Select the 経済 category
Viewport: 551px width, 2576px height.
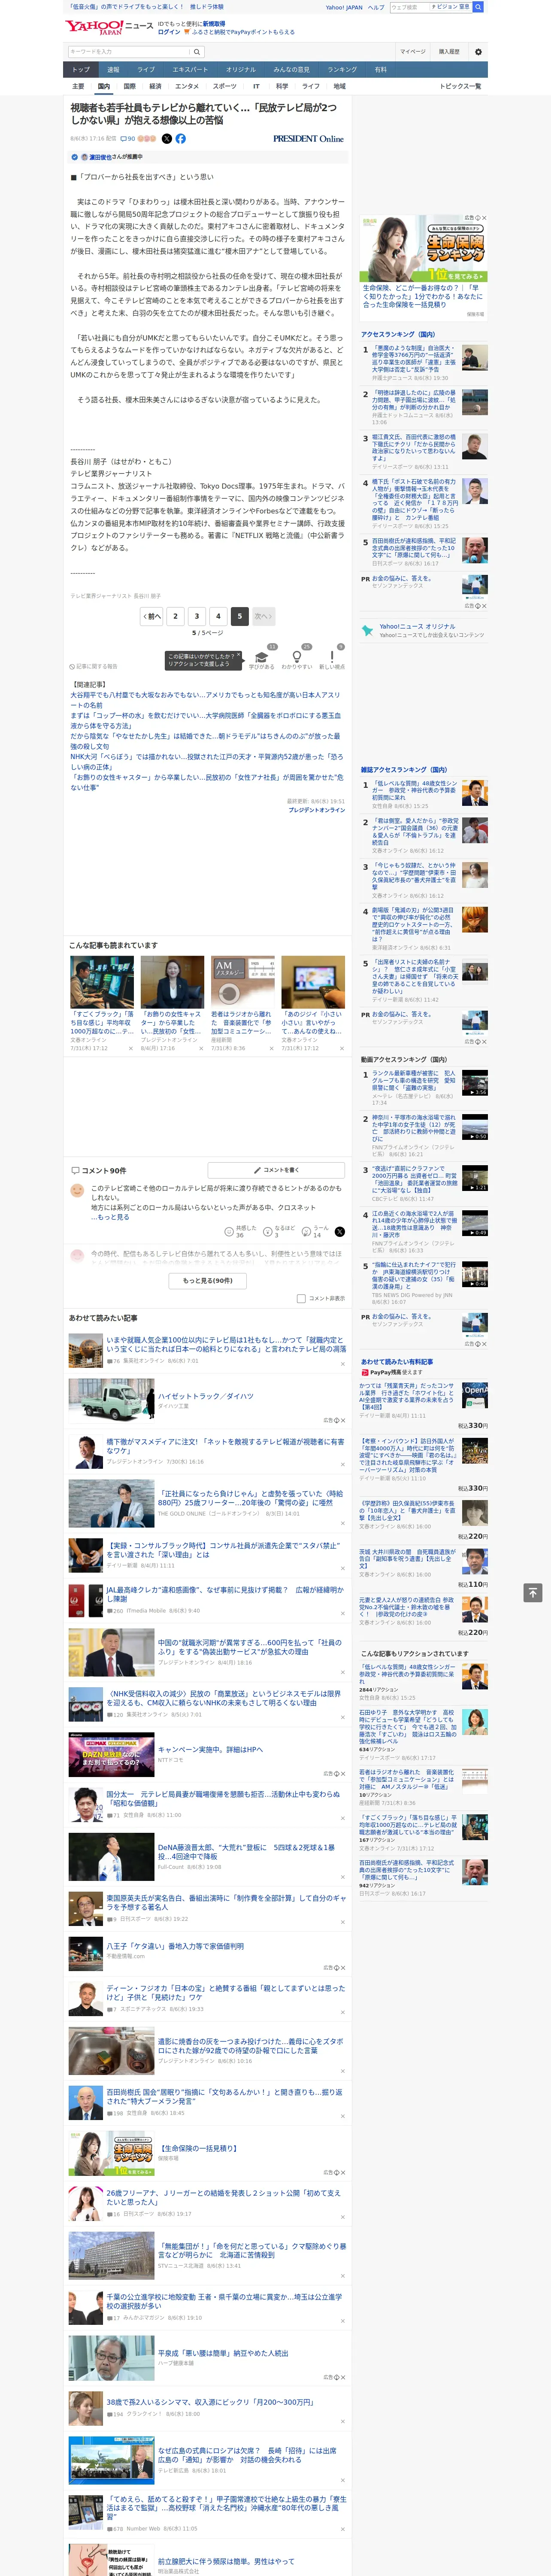155,86
